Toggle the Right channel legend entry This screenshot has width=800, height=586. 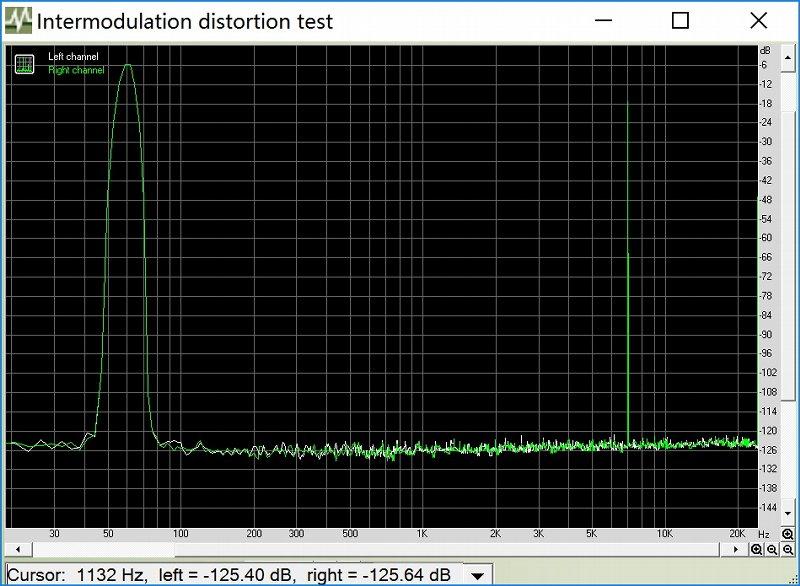(x=76, y=70)
